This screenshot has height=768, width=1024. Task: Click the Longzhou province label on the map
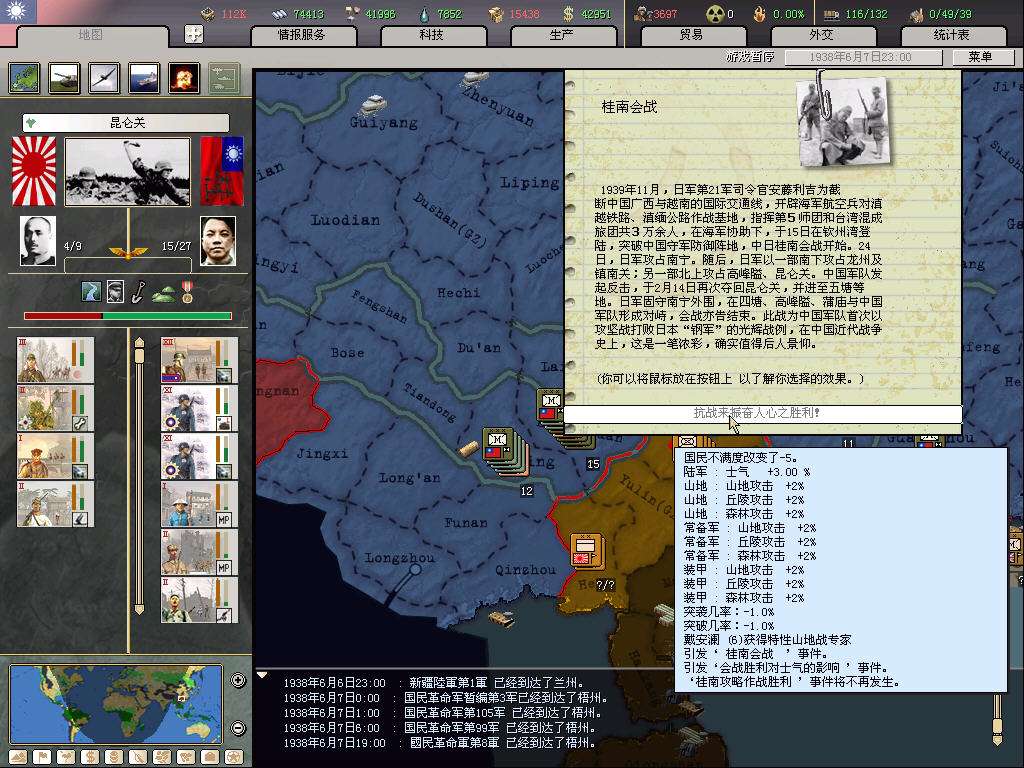tap(399, 558)
